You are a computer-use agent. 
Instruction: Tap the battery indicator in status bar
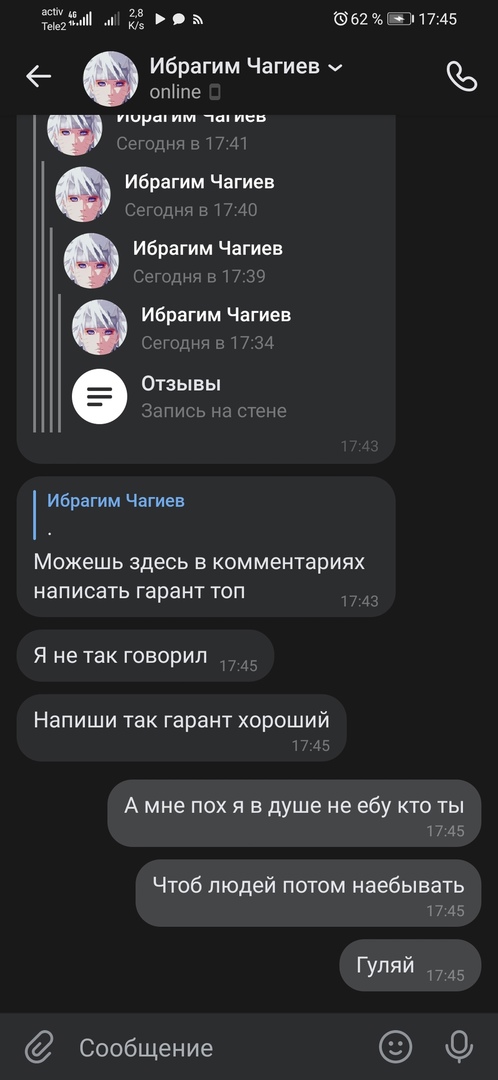coord(400,19)
